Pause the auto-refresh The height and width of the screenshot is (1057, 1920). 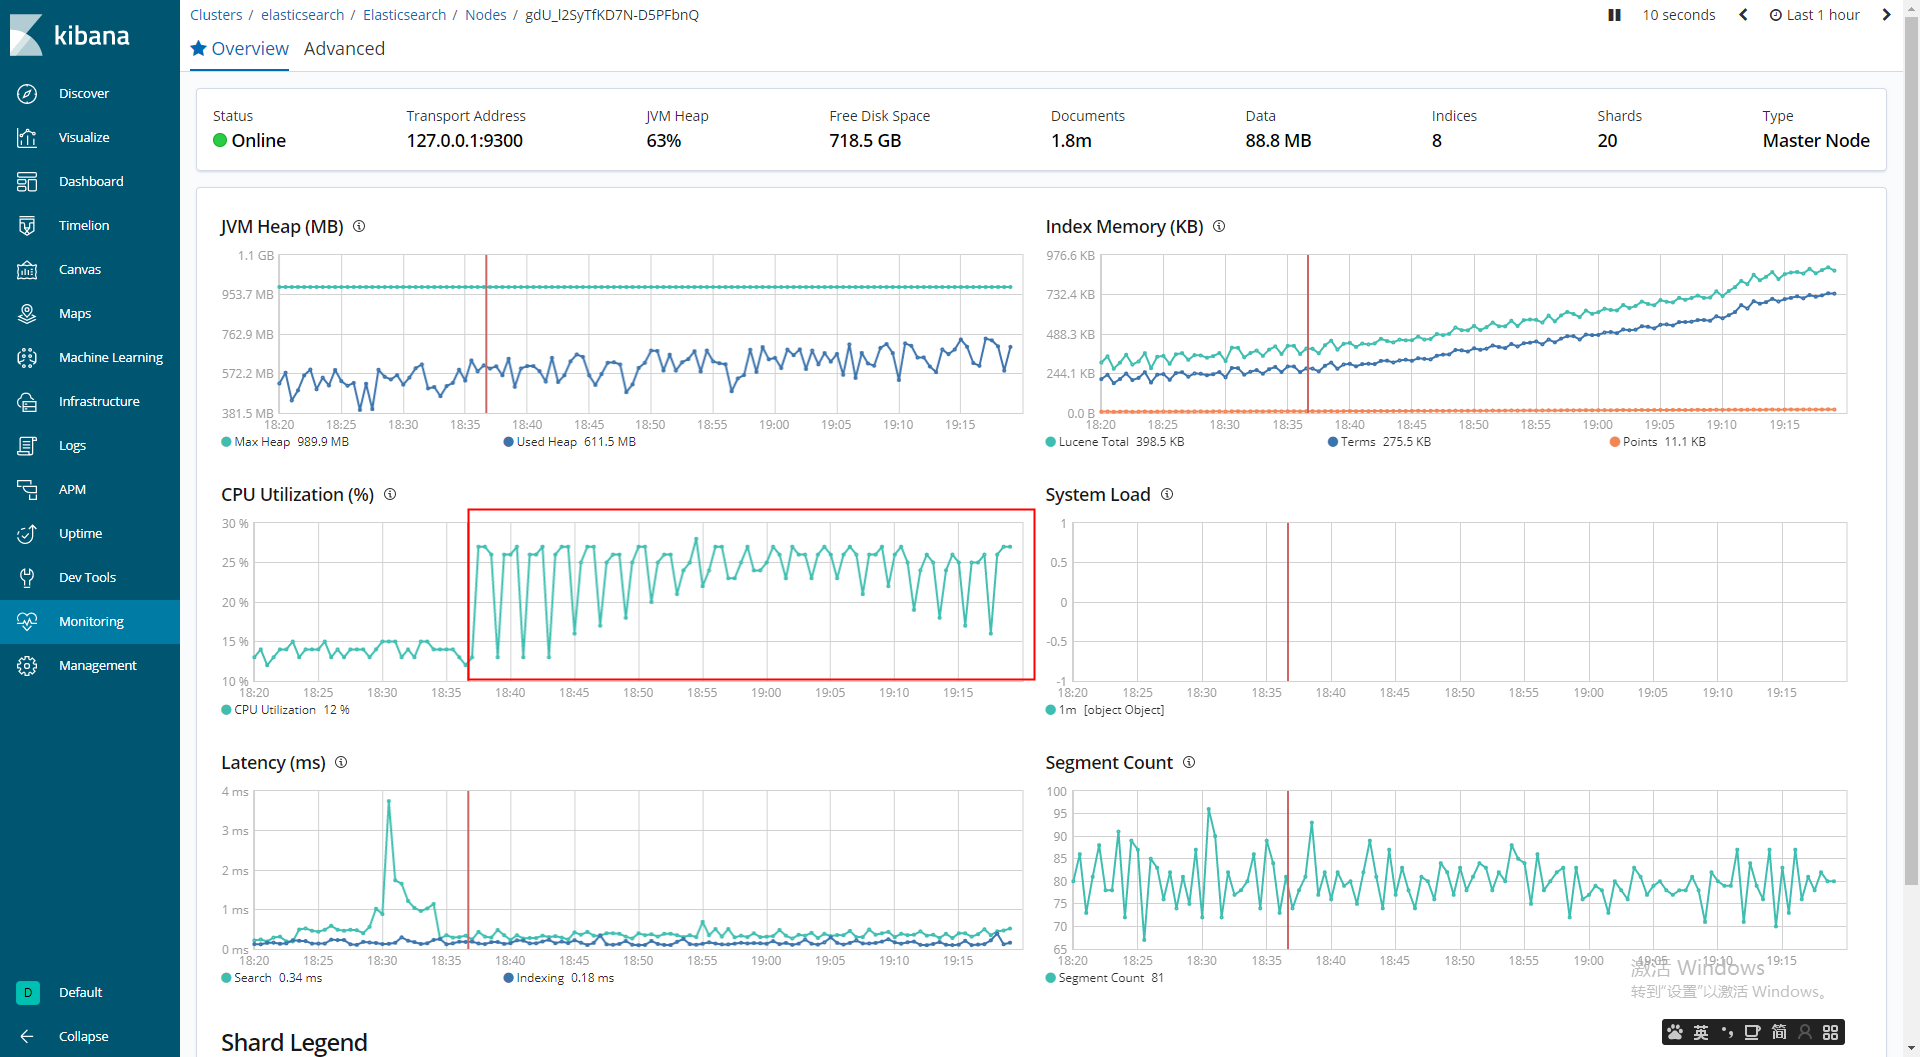(1614, 15)
